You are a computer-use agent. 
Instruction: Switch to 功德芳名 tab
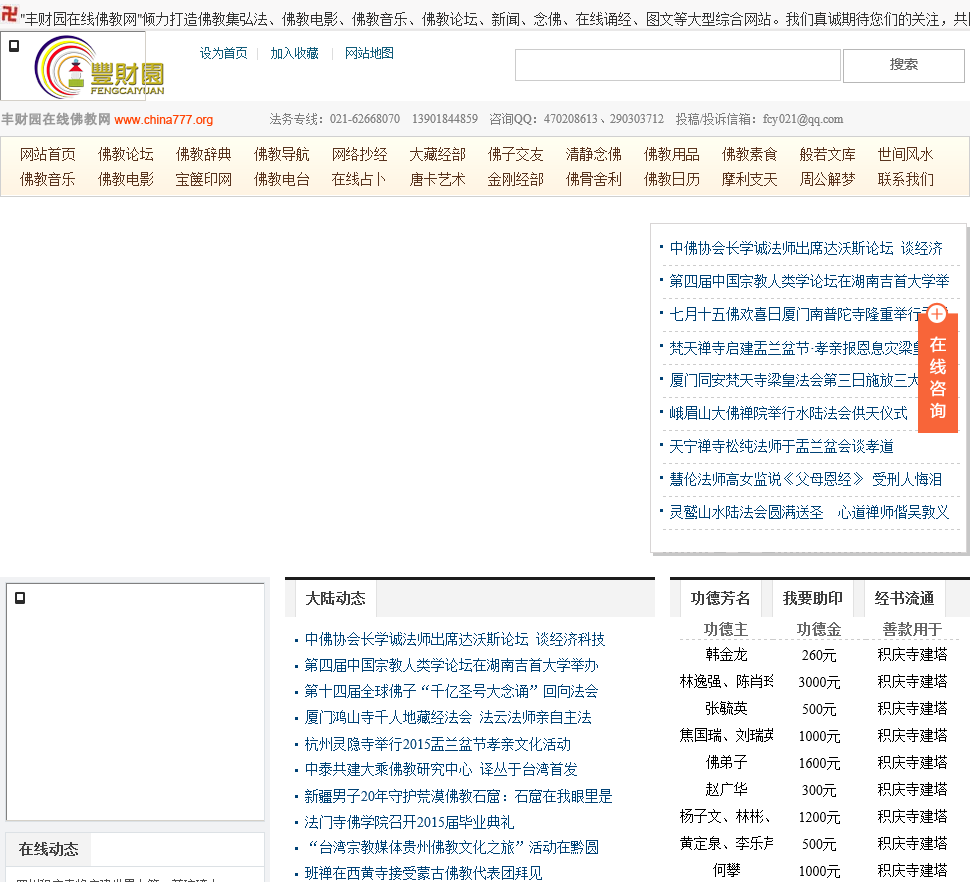click(721, 598)
